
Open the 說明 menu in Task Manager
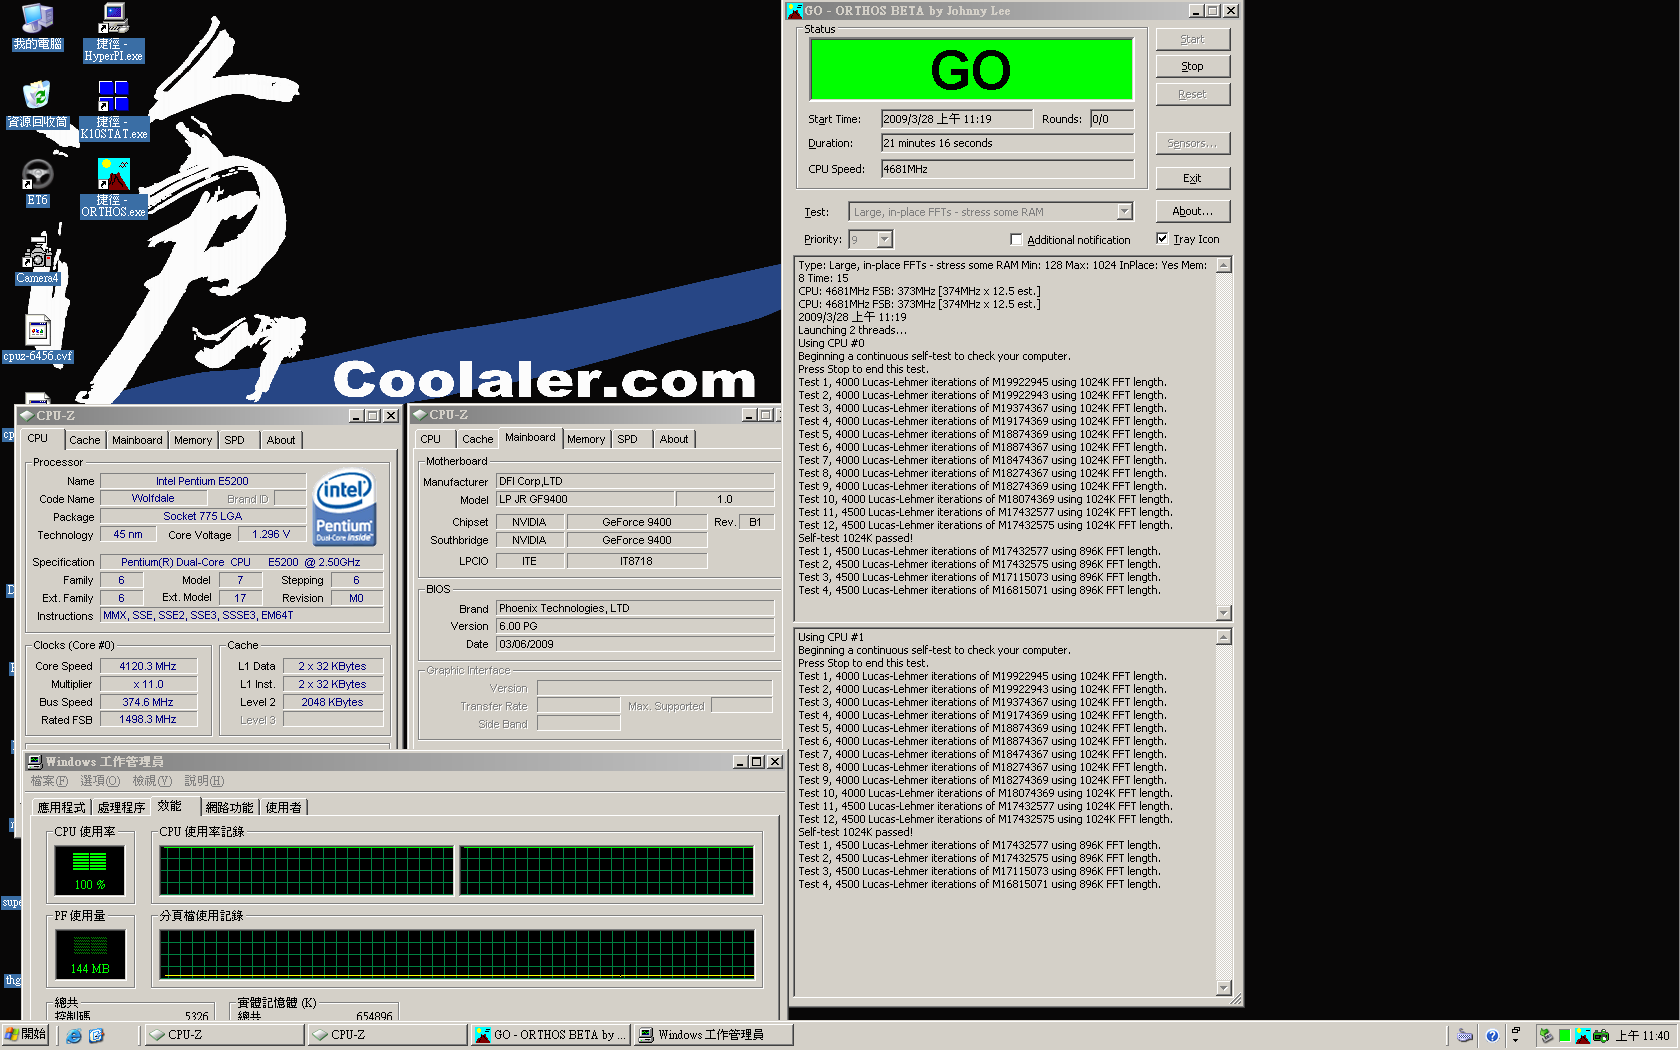(x=204, y=781)
